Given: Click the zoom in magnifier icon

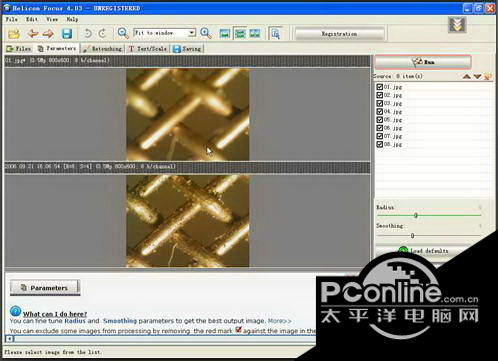Looking at the screenshot, I should (x=206, y=33).
